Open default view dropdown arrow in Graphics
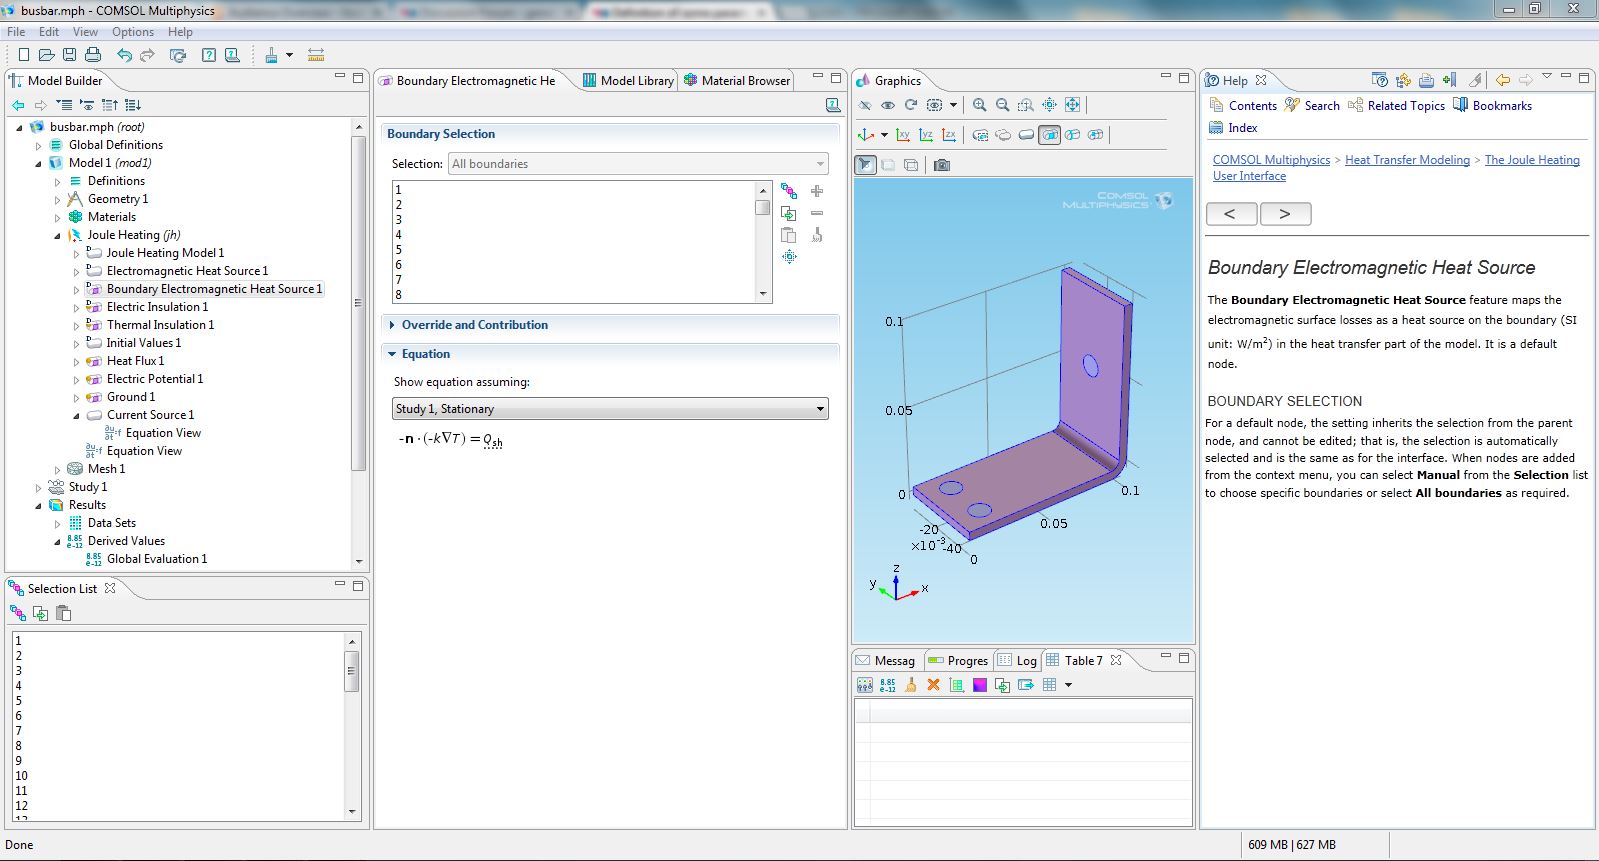1599x861 pixels. 884,135
